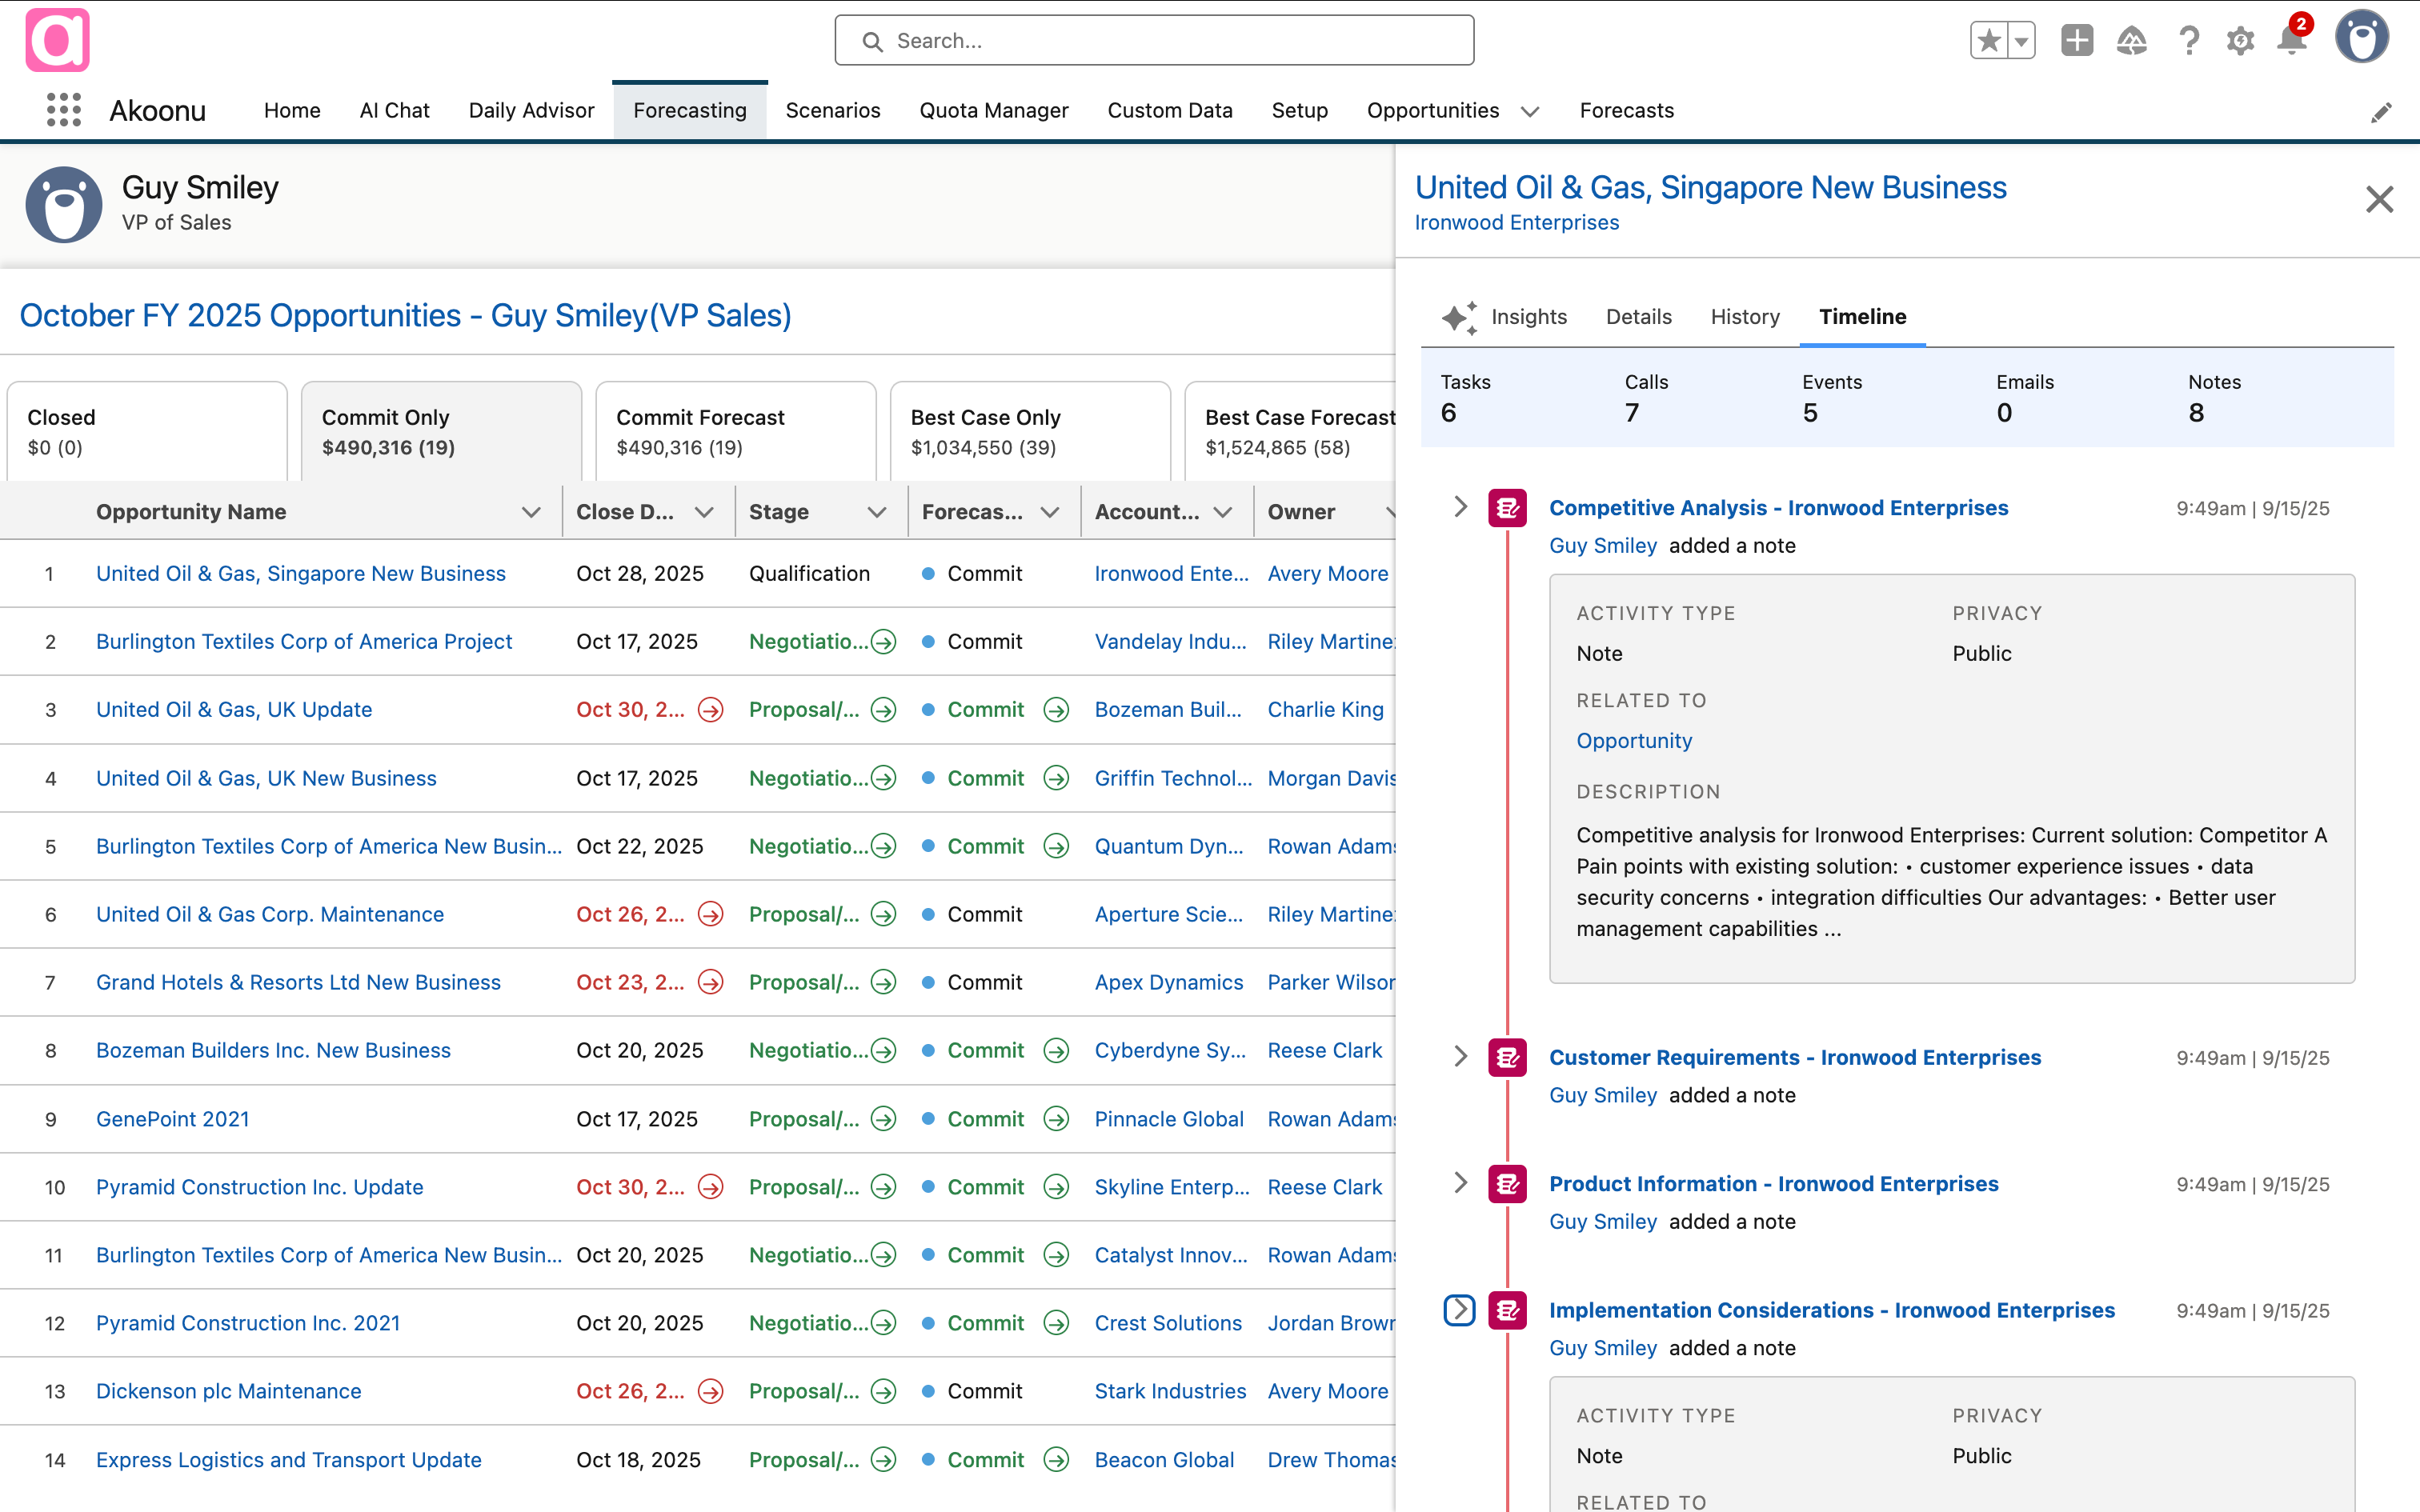This screenshot has width=2420, height=1512.
Task: Click into the global Search field
Action: [1154, 41]
